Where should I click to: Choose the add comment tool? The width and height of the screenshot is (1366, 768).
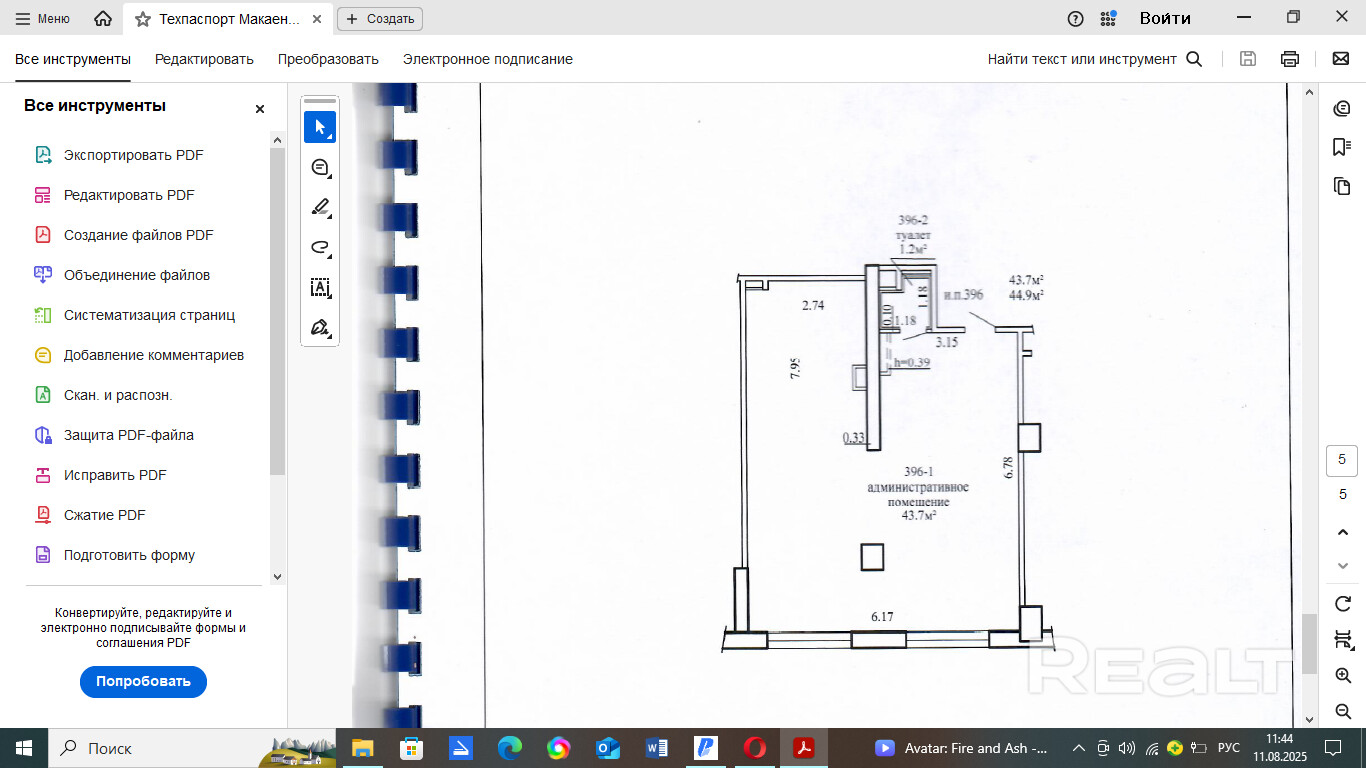point(320,168)
